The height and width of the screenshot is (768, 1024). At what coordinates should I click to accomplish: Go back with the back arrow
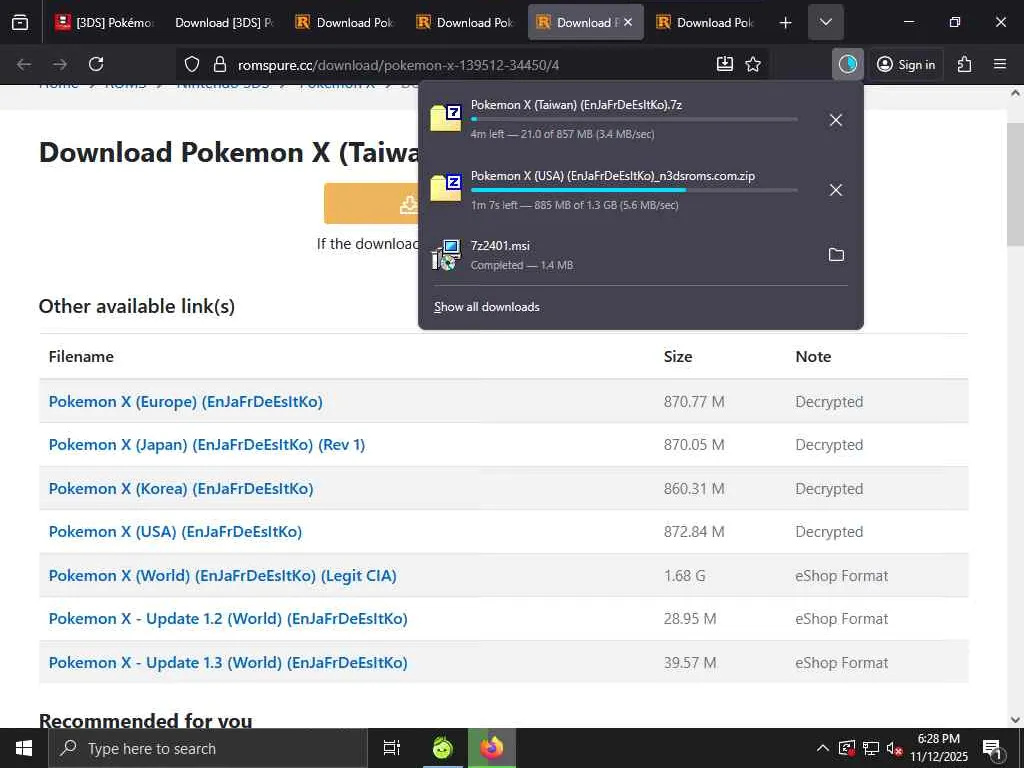coord(24,64)
